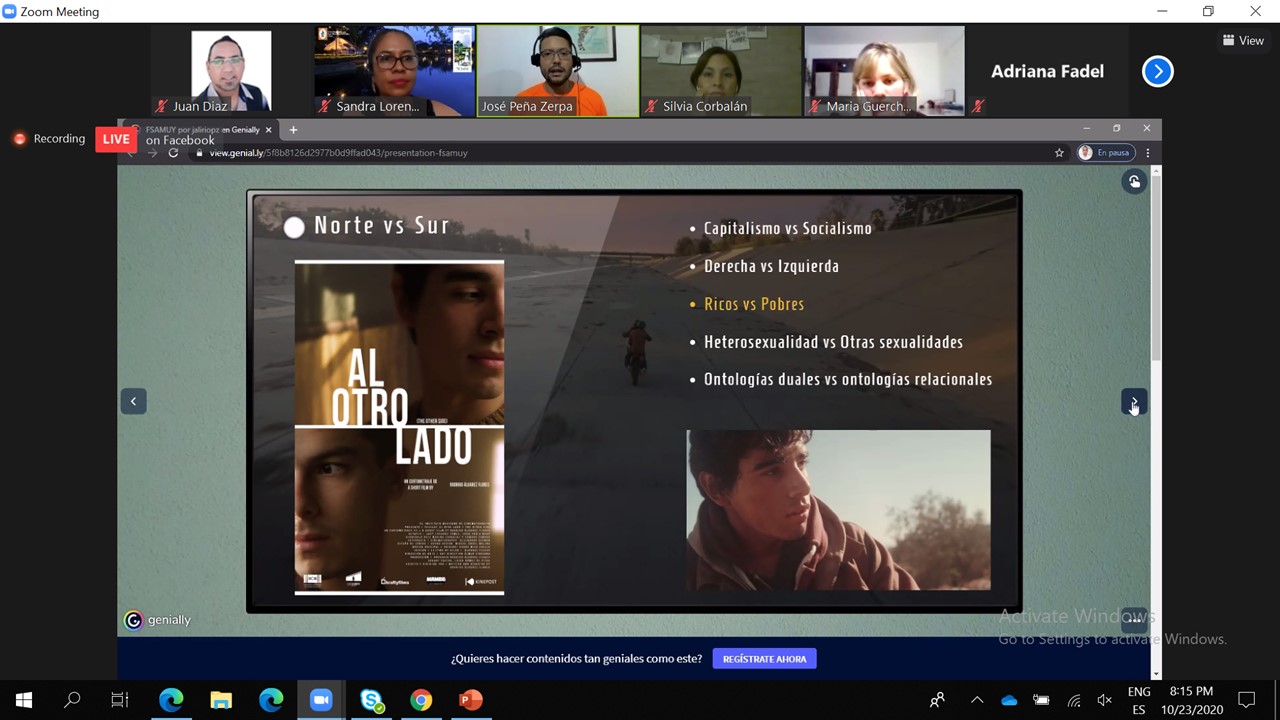This screenshot has height=720, width=1280.
Task: Select Maria Guerch video thumbnail
Action: [884, 71]
